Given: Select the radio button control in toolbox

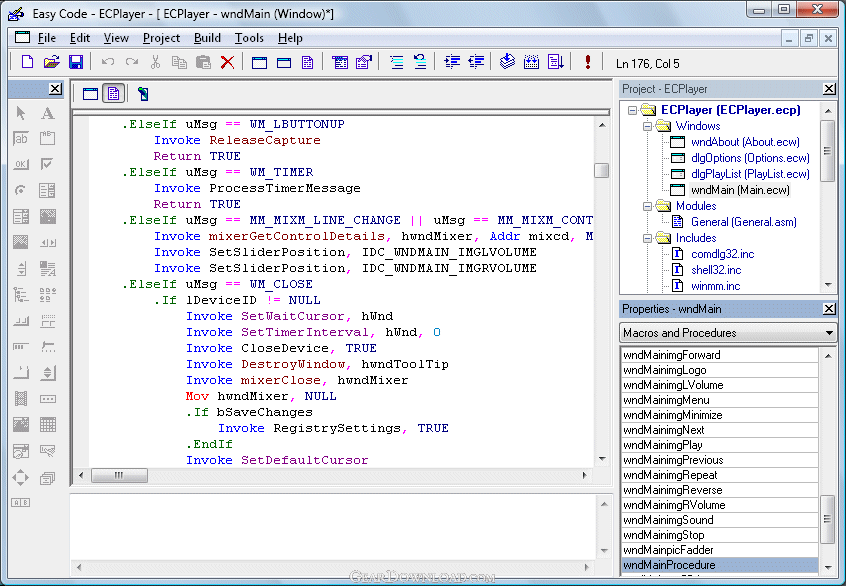Looking at the screenshot, I should click(x=21, y=191).
